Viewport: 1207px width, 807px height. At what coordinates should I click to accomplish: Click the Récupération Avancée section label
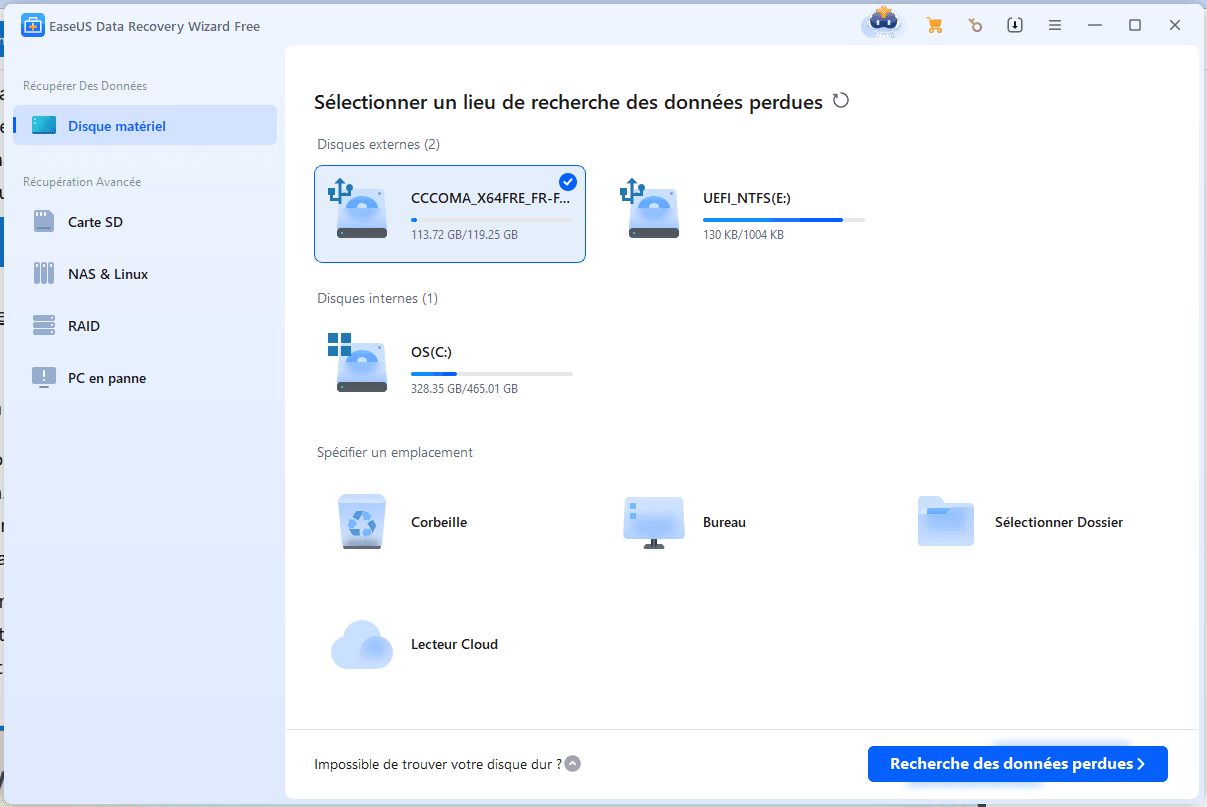tap(82, 182)
